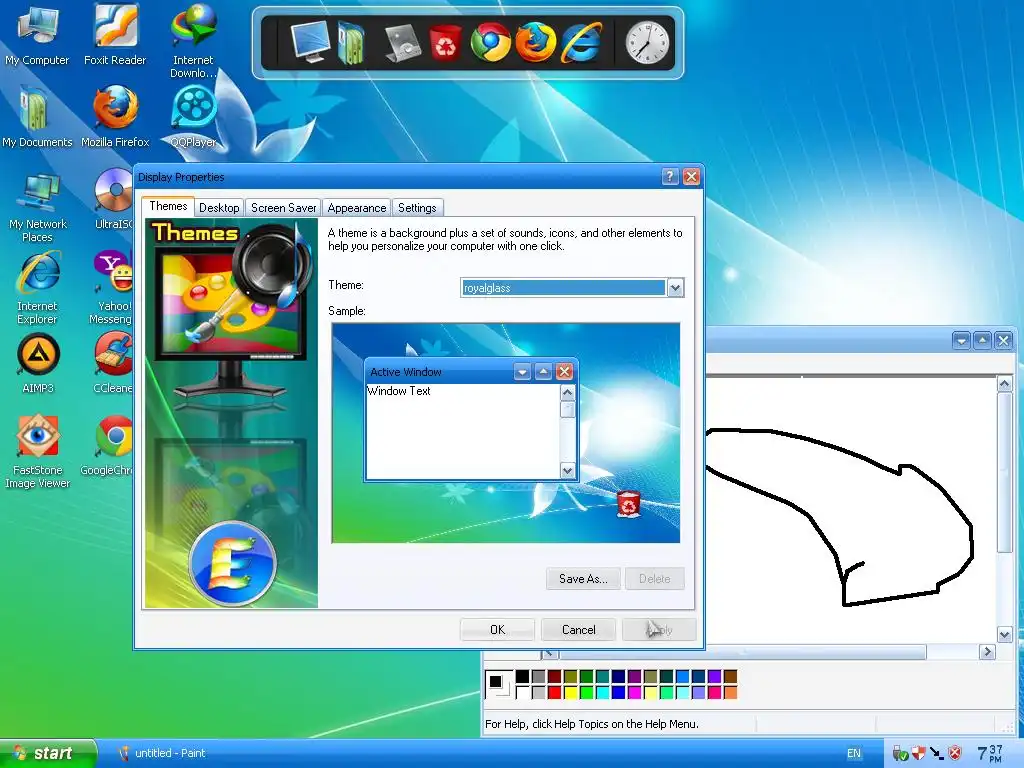Switch to the Appearance tab
1024x768 pixels.
(357, 208)
